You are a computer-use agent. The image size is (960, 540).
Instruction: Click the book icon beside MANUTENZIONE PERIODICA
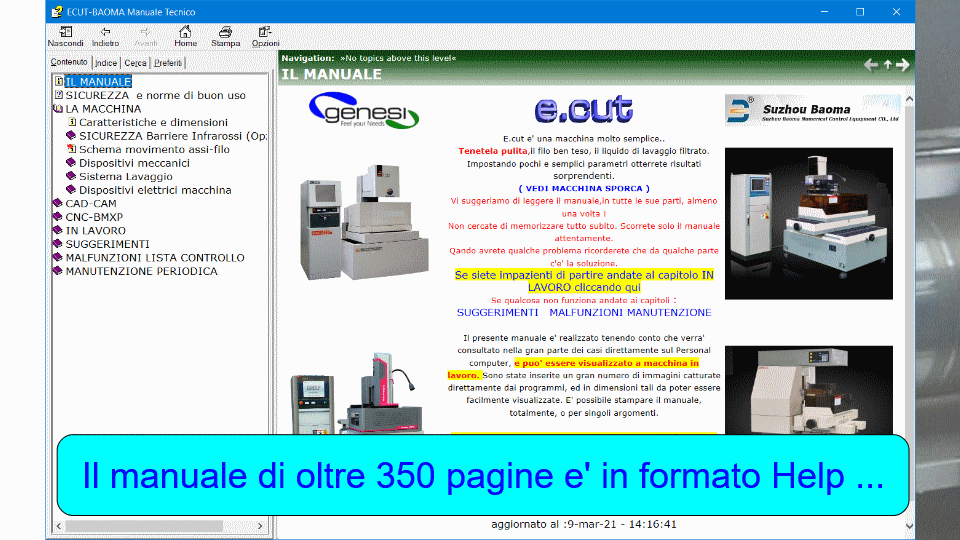58,271
